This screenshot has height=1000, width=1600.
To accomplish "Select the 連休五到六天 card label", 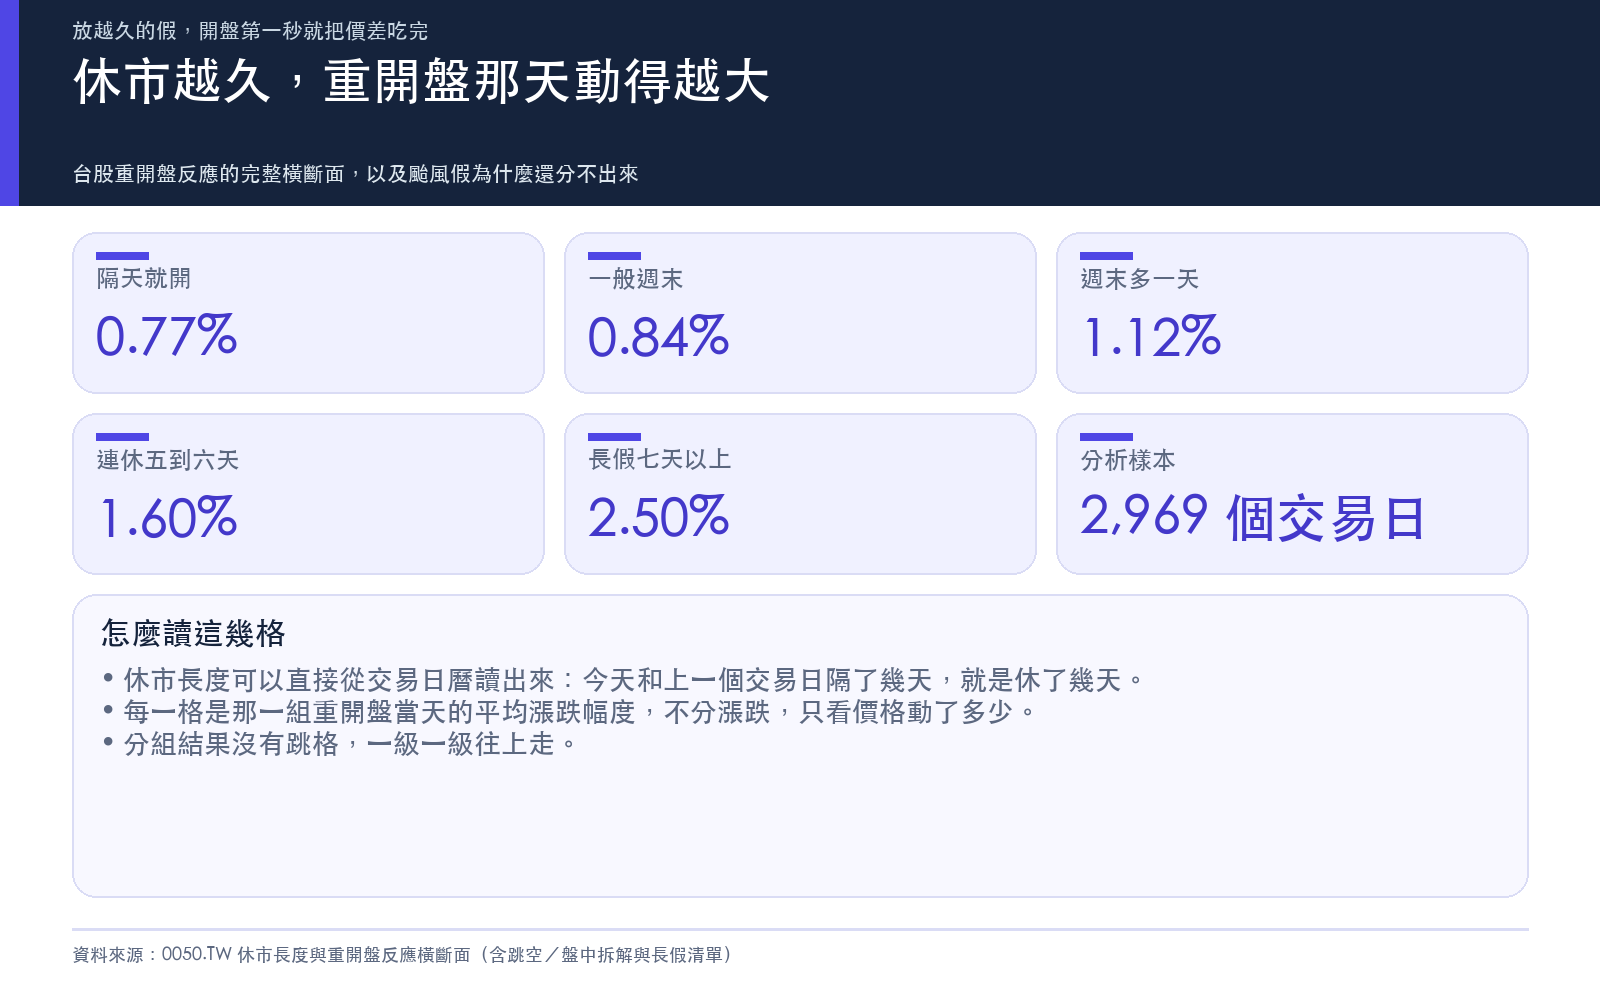I will pos(168,460).
